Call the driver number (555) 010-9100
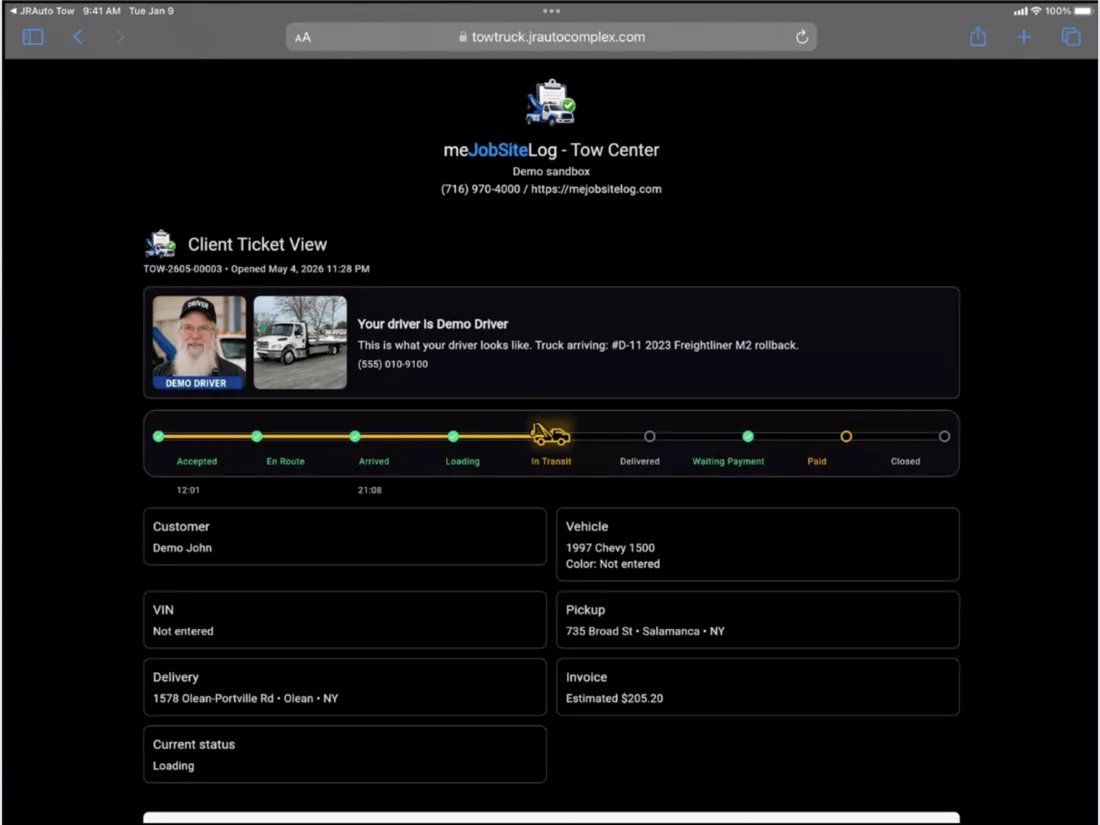The height and width of the screenshot is (825, 1100). pyautogui.click(x=393, y=364)
